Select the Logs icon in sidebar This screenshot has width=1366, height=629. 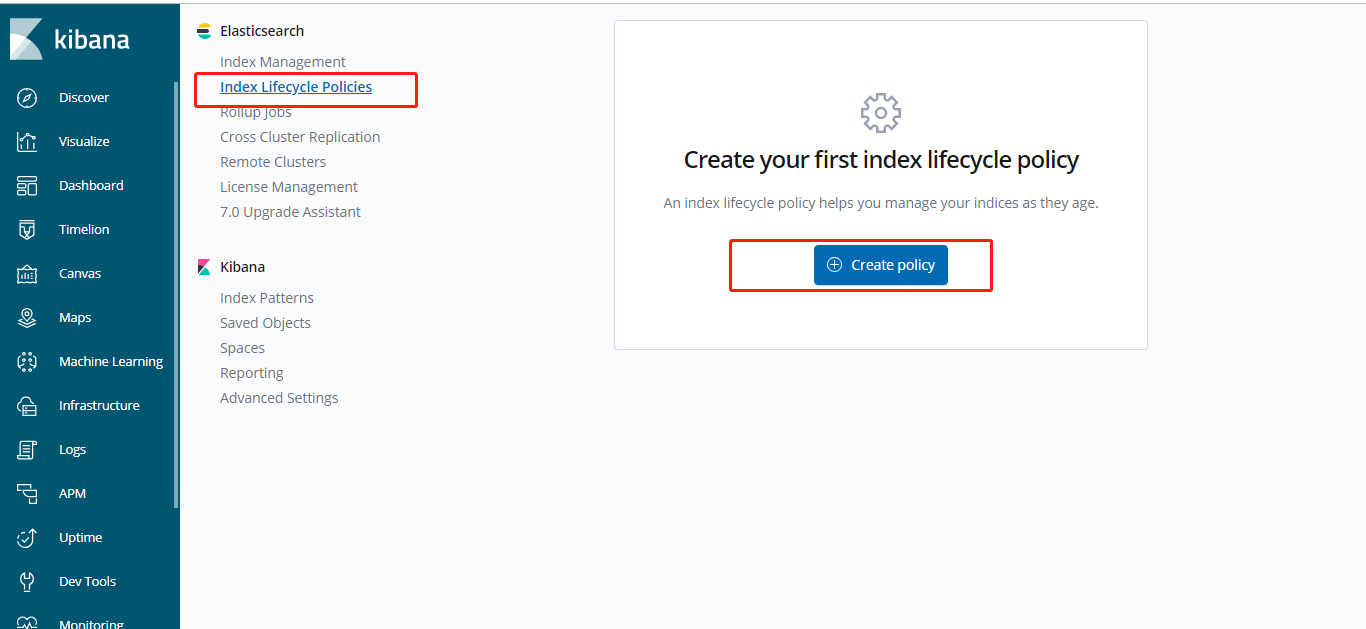[27, 450]
